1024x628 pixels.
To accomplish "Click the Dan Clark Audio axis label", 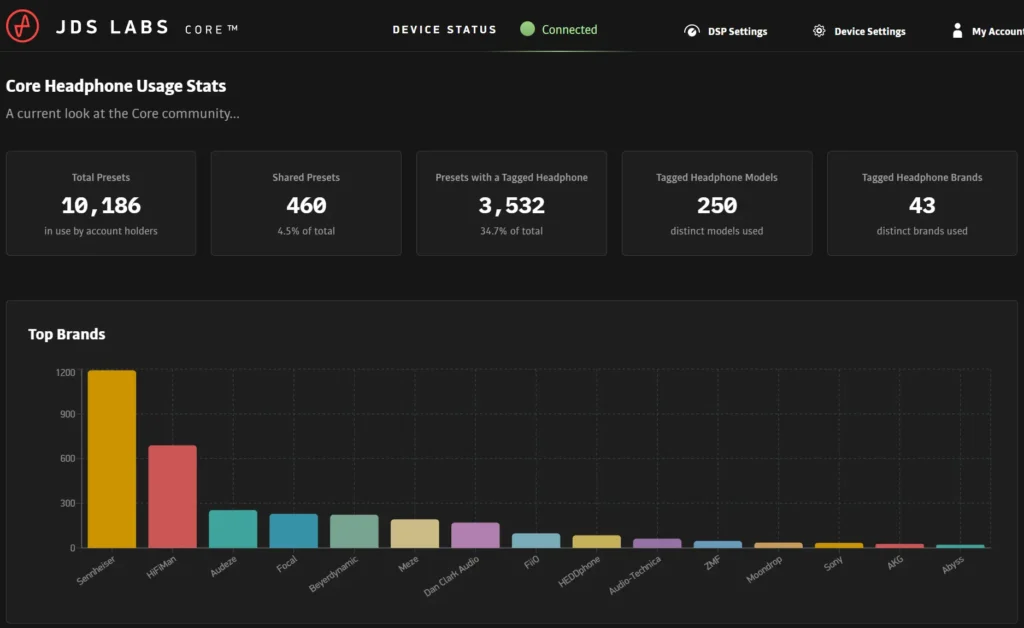I will pos(451,576).
